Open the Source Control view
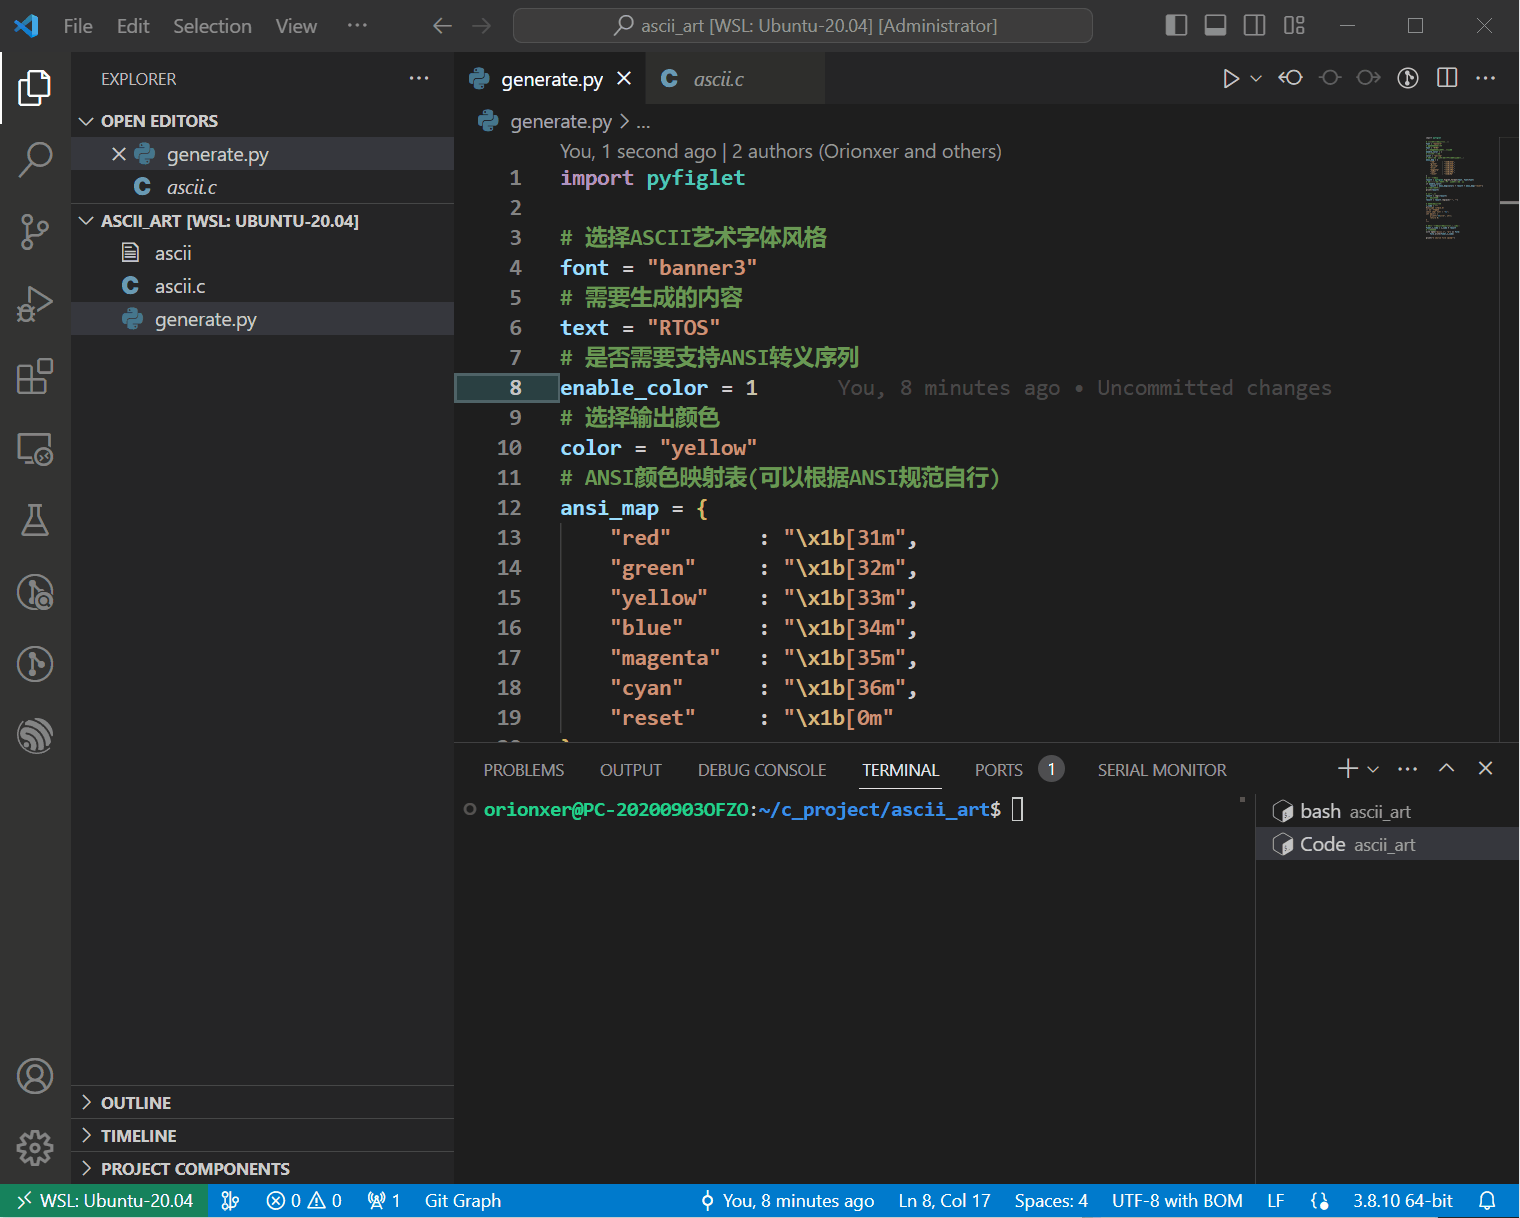This screenshot has height=1218, width=1520. click(35, 232)
